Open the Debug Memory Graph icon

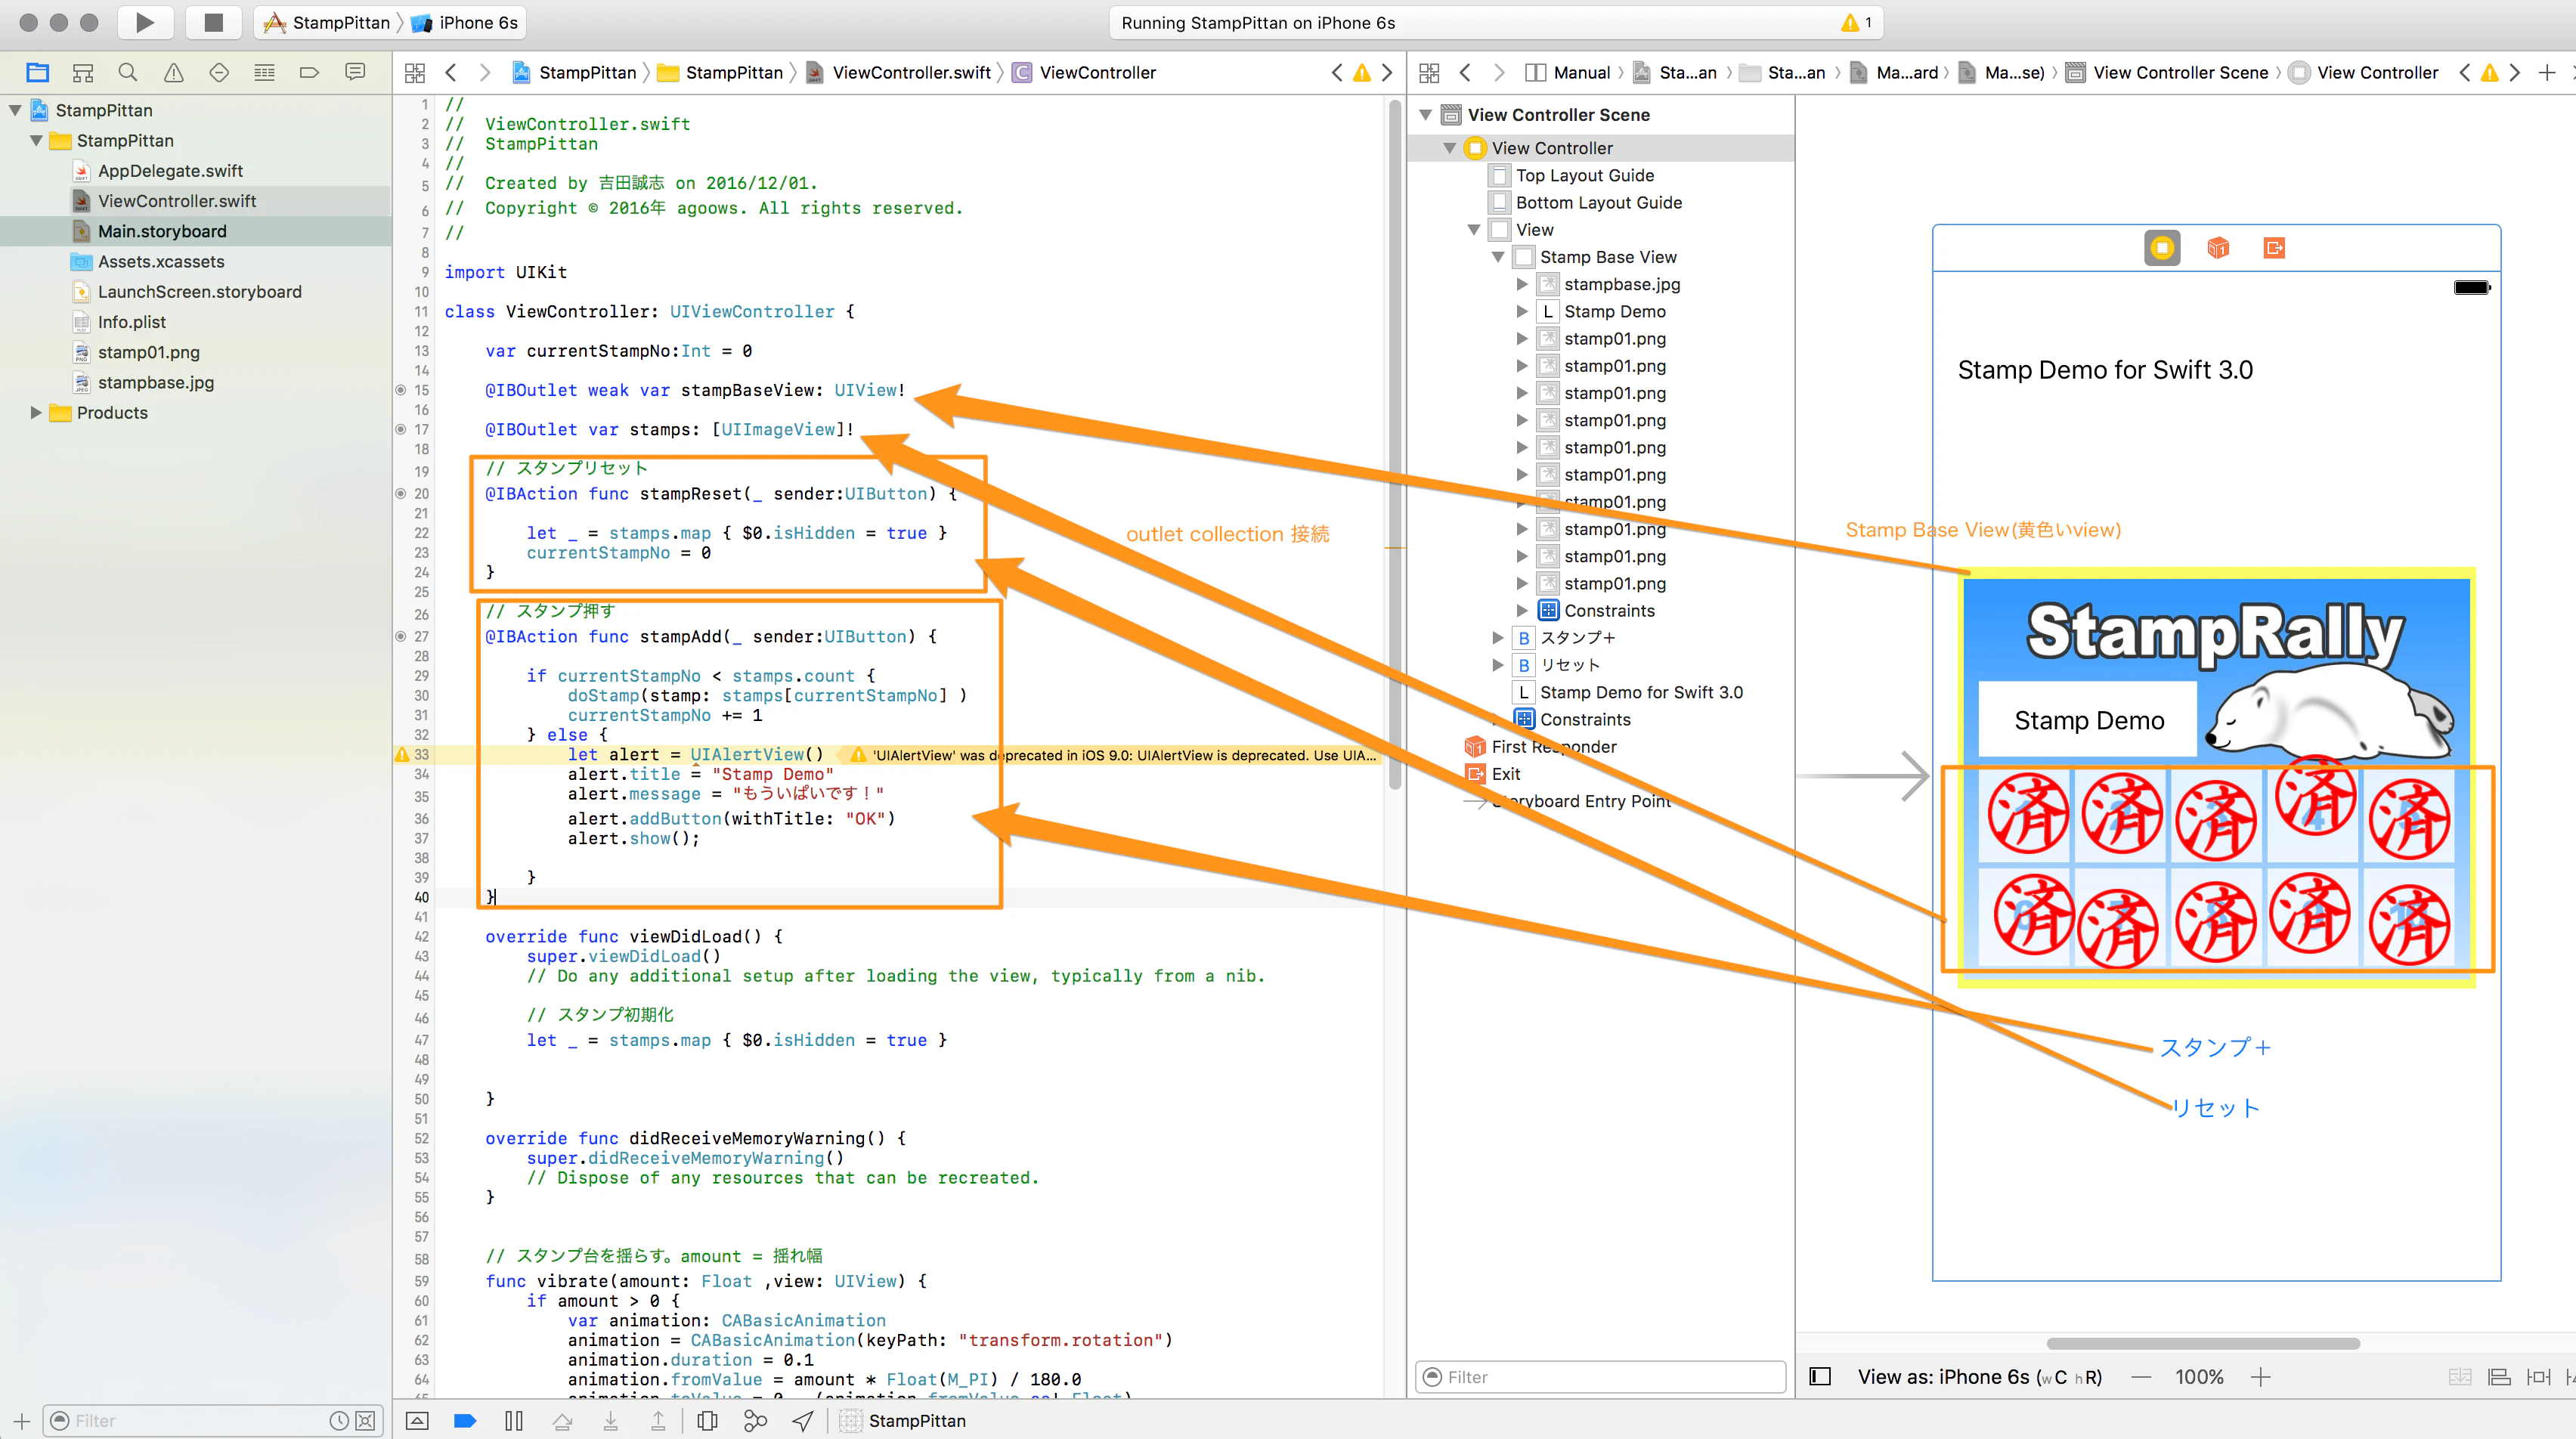click(755, 1421)
